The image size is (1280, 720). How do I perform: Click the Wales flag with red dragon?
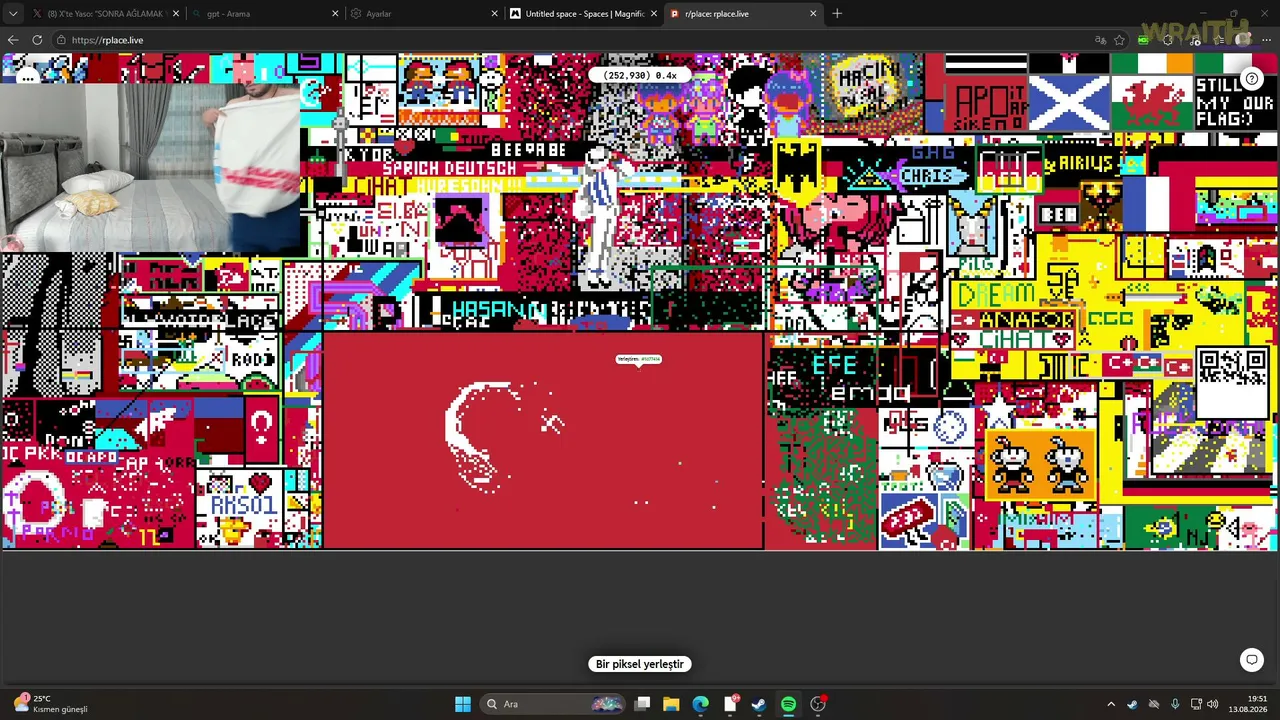click(x=1153, y=102)
